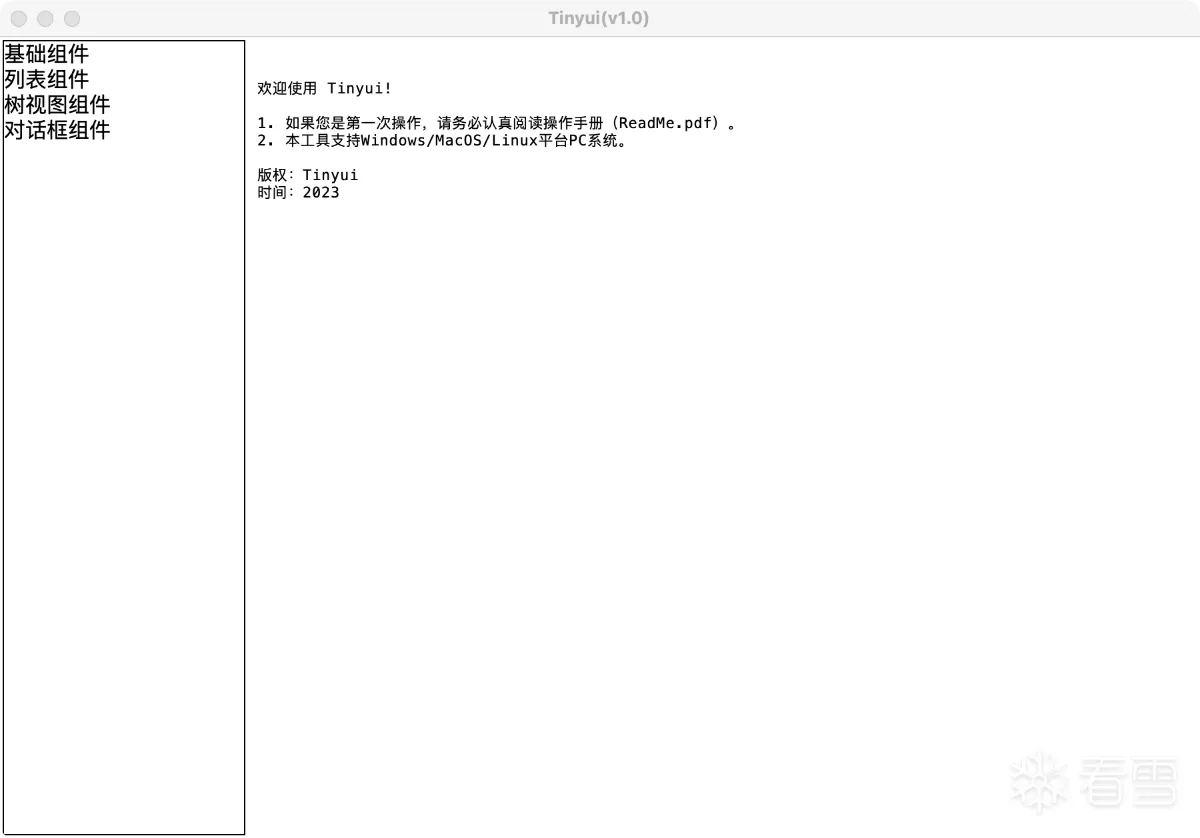Click the snowflake watermark logo
Image resolution: width=1200 pixels, height=838 pixels.
tap(1040, 783)
